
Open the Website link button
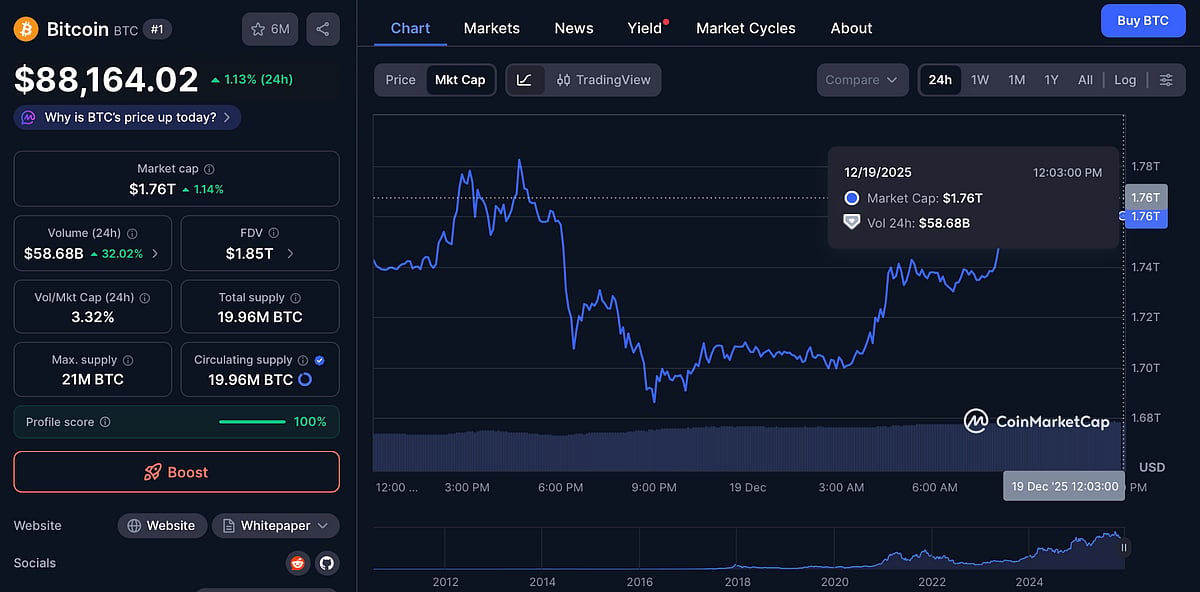162,526
